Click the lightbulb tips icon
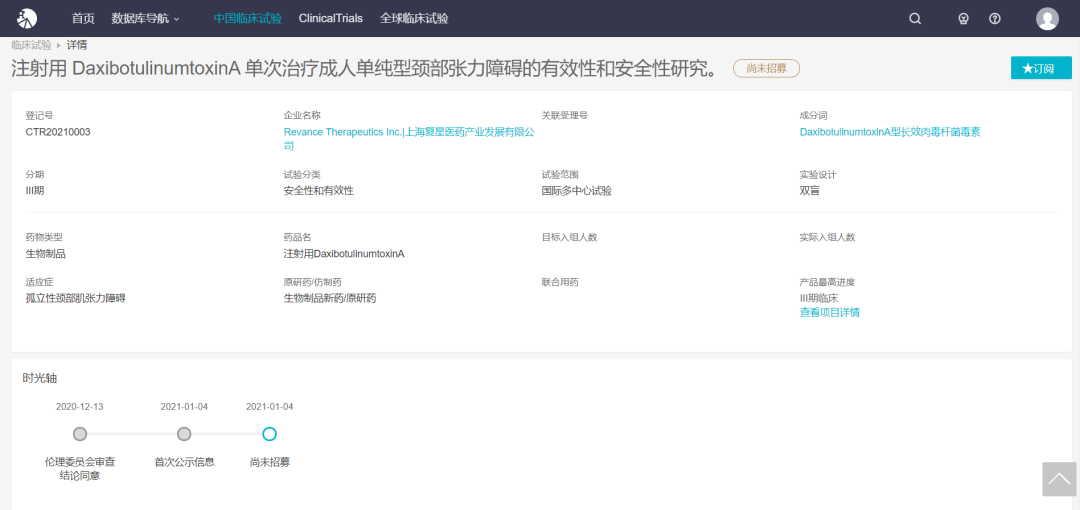 [964, 19]
